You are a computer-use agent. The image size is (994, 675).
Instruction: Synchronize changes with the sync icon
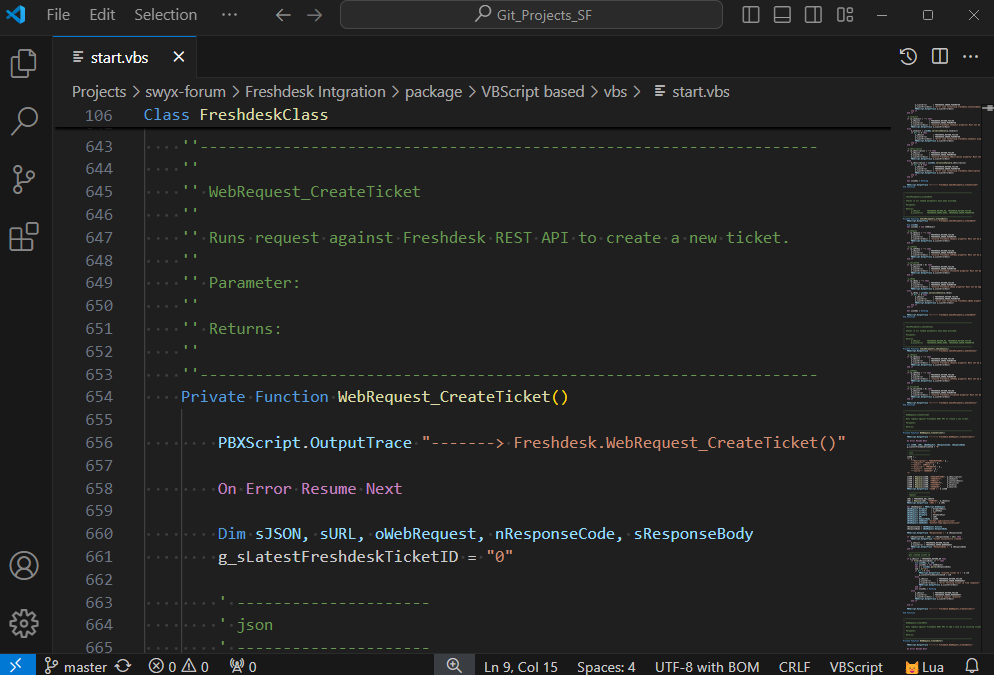[123, 666]
